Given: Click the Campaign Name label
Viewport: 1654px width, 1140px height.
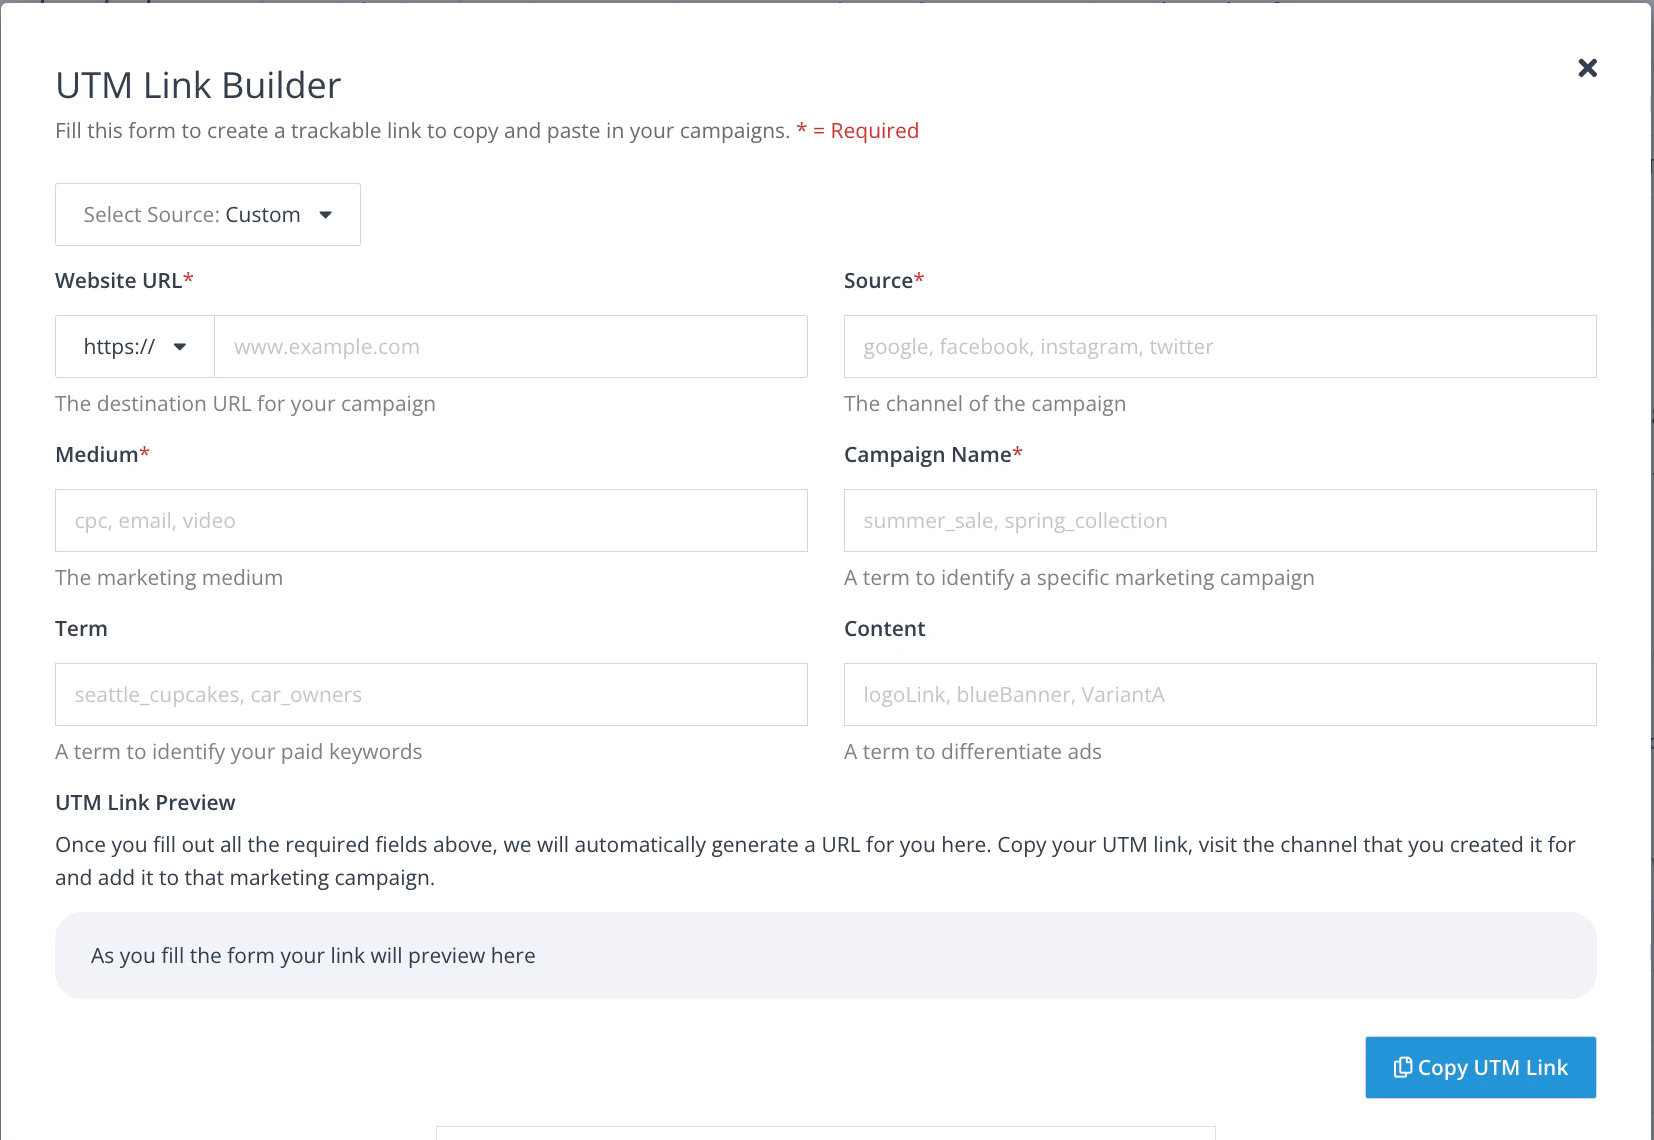Looking at the screenshot, I should point(933,454).
